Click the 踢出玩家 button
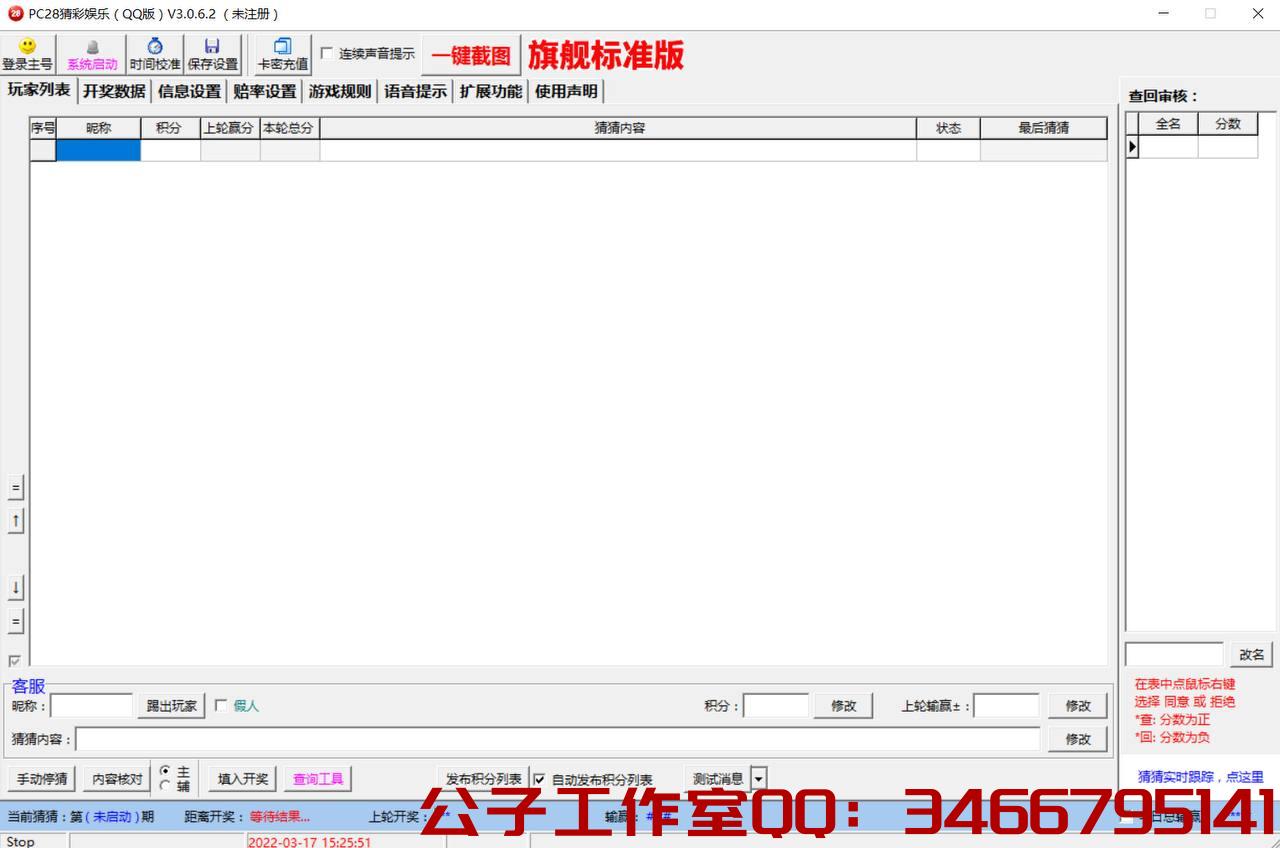1280x848 pixels. click(171, 706)
